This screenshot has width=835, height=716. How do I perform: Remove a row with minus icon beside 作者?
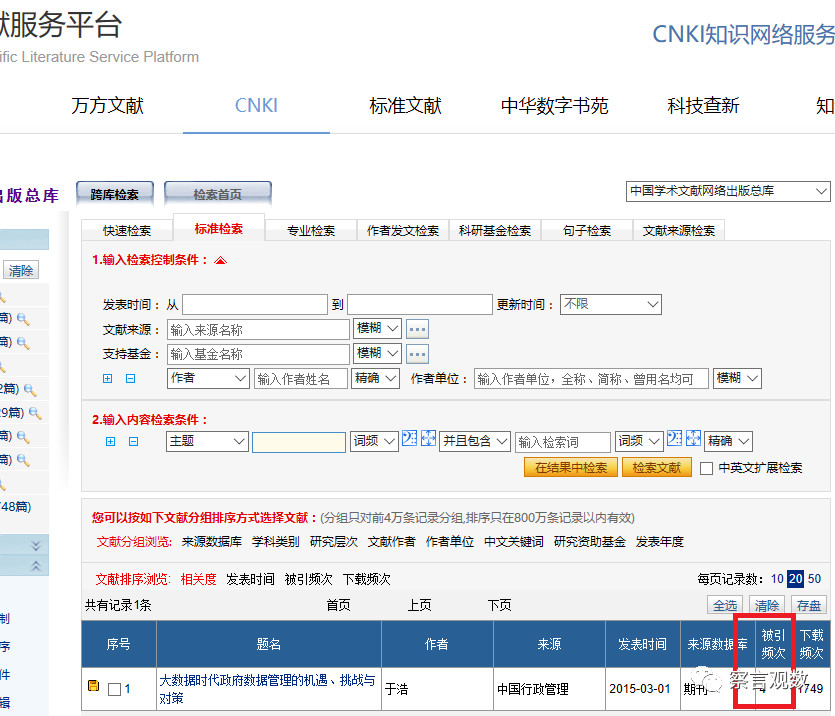[130, 378]
